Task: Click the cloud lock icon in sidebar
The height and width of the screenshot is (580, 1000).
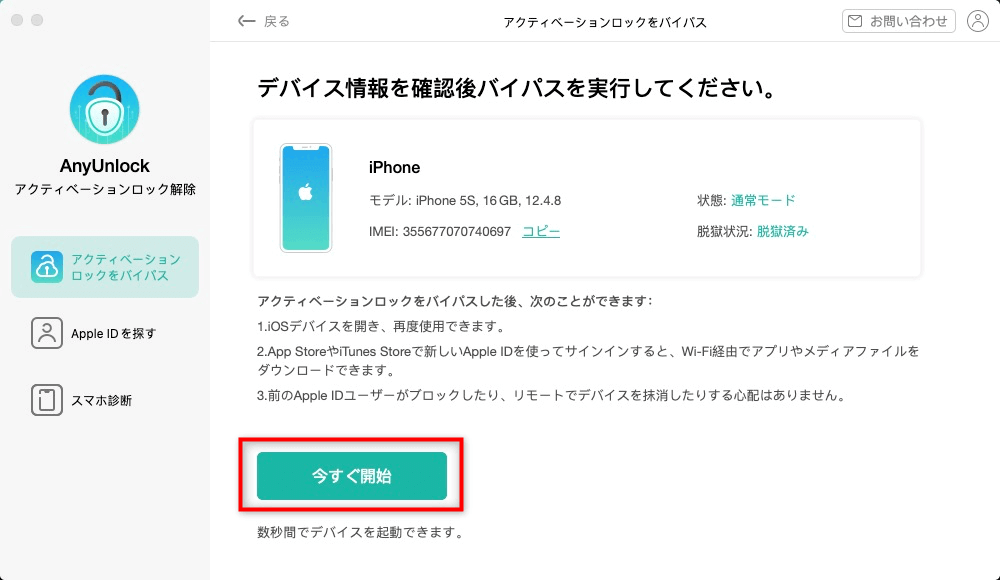Action: 48,267
